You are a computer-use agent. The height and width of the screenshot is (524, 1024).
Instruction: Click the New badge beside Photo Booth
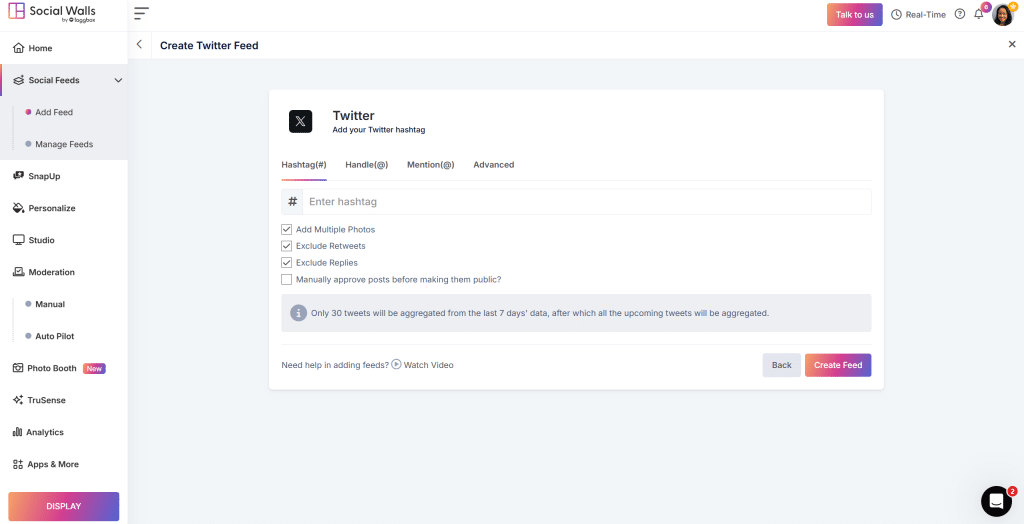[x=94, y=368]
